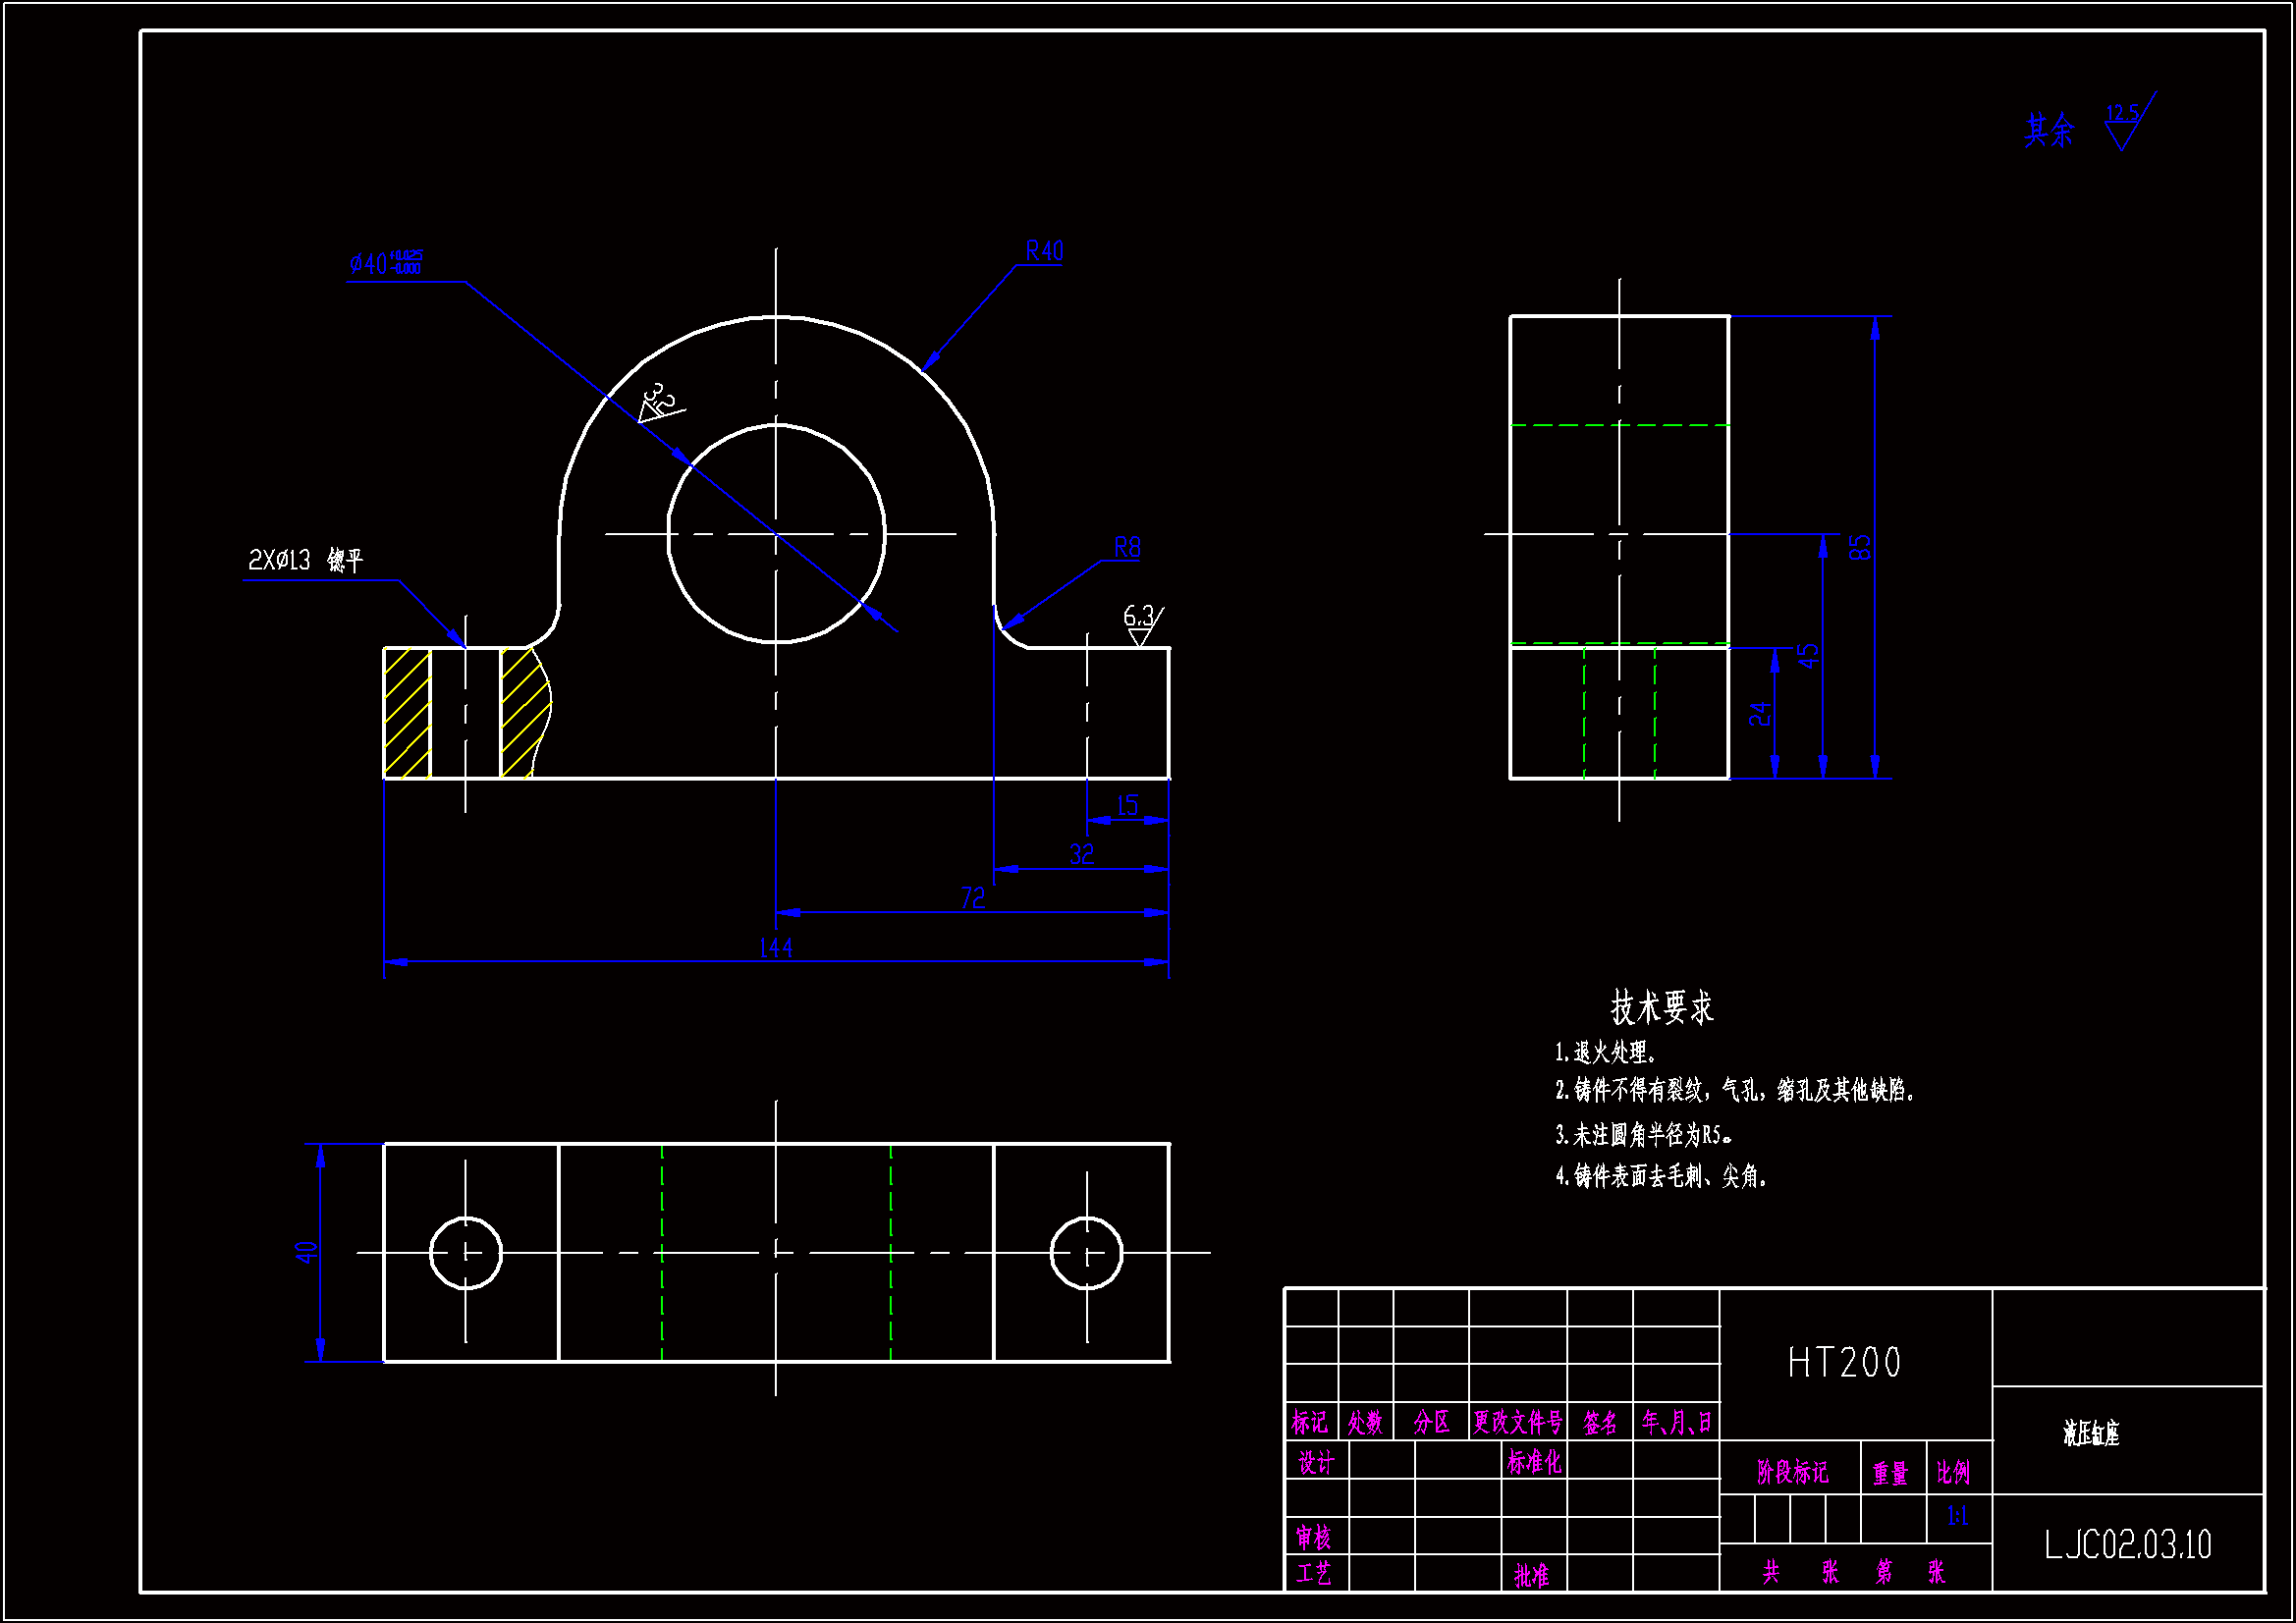This screenshot has width=2296, height=1623.
Task: Select the 其余 text near roughness symbol
Action: (x=2049, y=131)
